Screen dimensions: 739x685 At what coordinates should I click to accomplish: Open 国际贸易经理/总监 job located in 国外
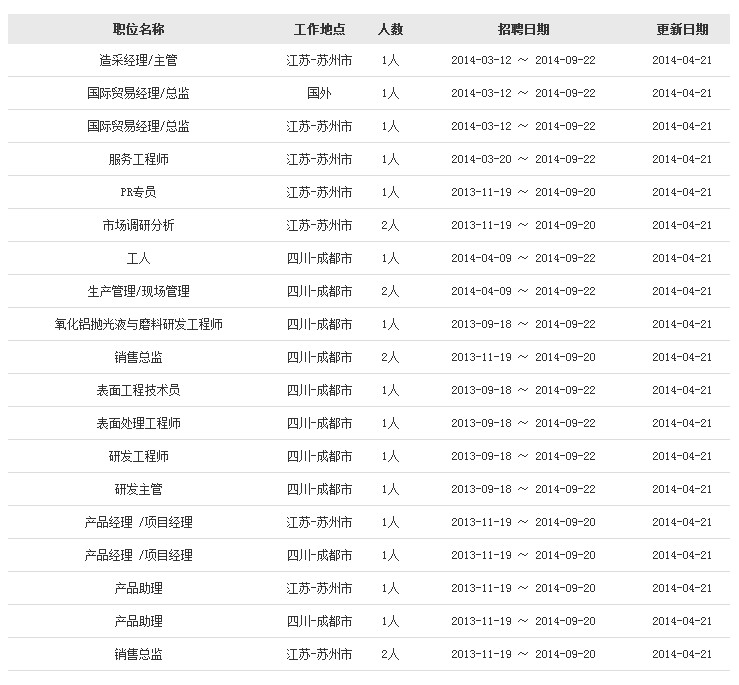(138, 93)
